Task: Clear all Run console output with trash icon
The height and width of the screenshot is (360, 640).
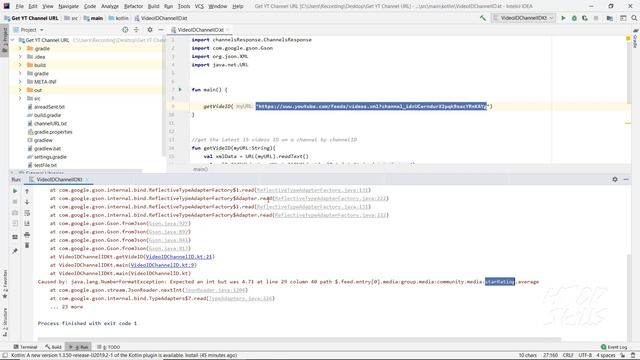Action: coord(27,245)
